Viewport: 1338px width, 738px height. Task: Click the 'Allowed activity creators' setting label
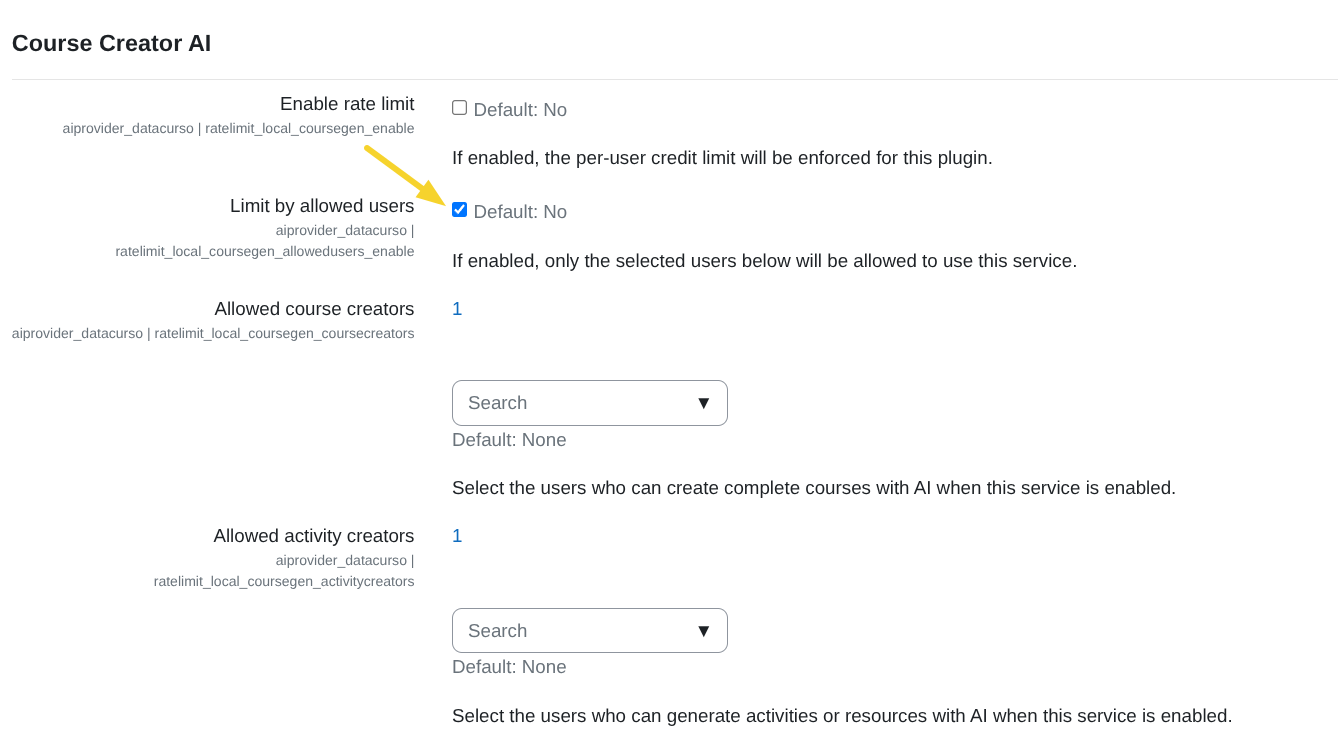[x=313, y=536]
